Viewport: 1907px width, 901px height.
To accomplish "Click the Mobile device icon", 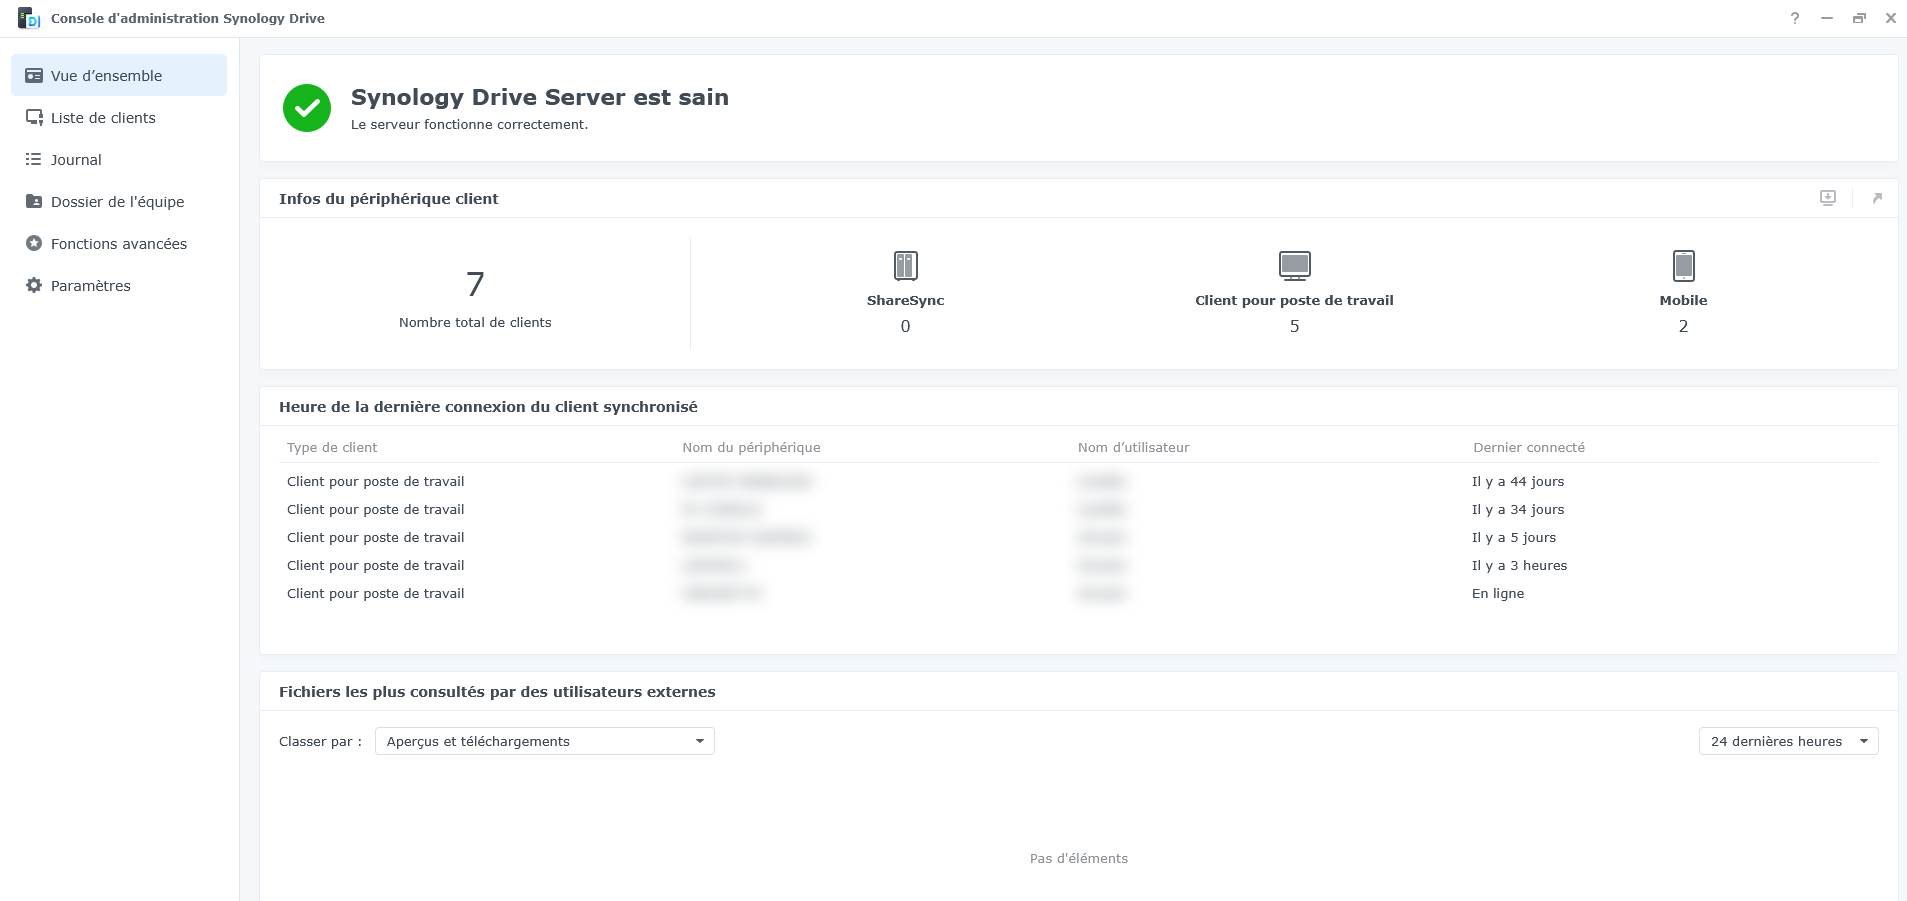I will click(x=1684, y=266).
